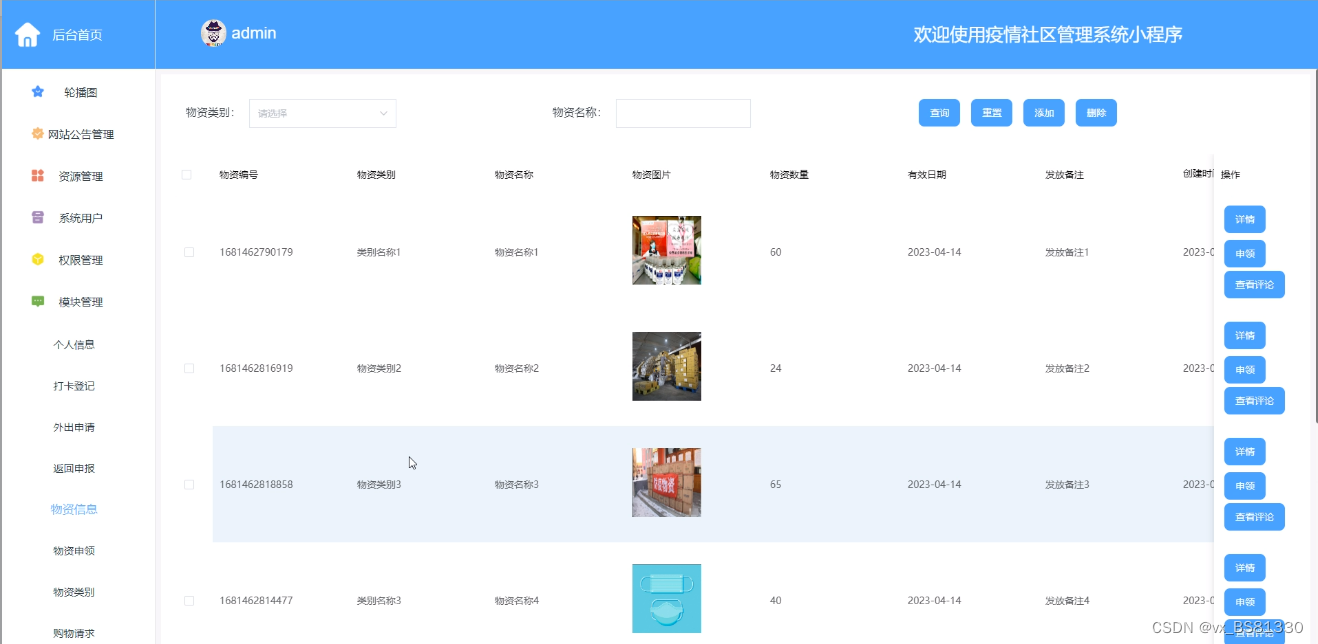Screen dimensions: 1318x644
Task: Click the 发放备注 column header
Action: [x=1064, y=175]
